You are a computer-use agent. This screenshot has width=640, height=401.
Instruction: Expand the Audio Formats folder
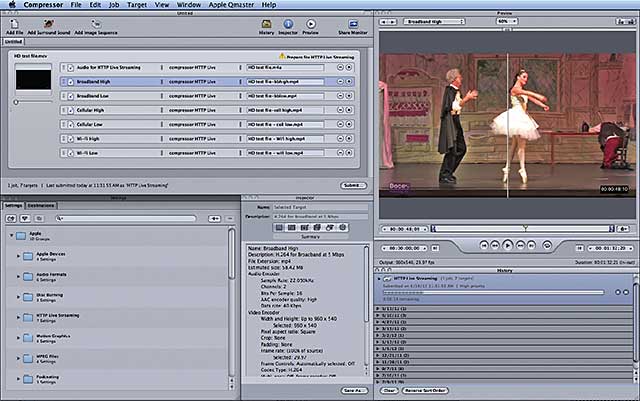point(18,276)
